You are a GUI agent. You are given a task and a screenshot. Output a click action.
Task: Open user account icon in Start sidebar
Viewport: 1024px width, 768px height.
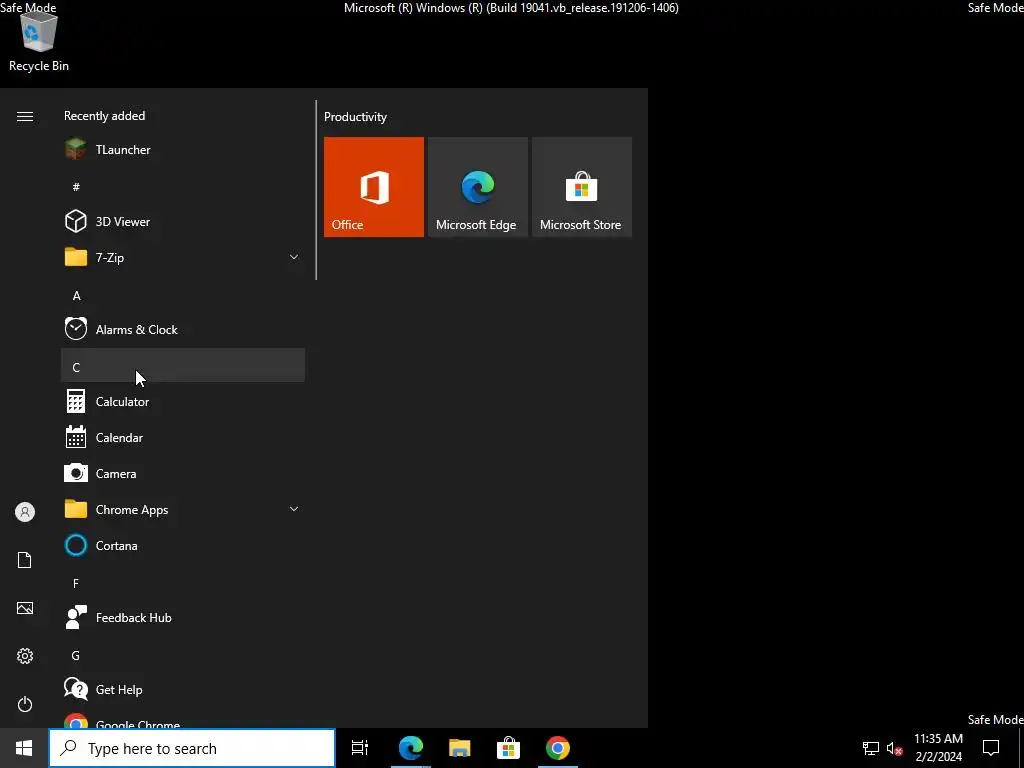[x=25, y=512]
